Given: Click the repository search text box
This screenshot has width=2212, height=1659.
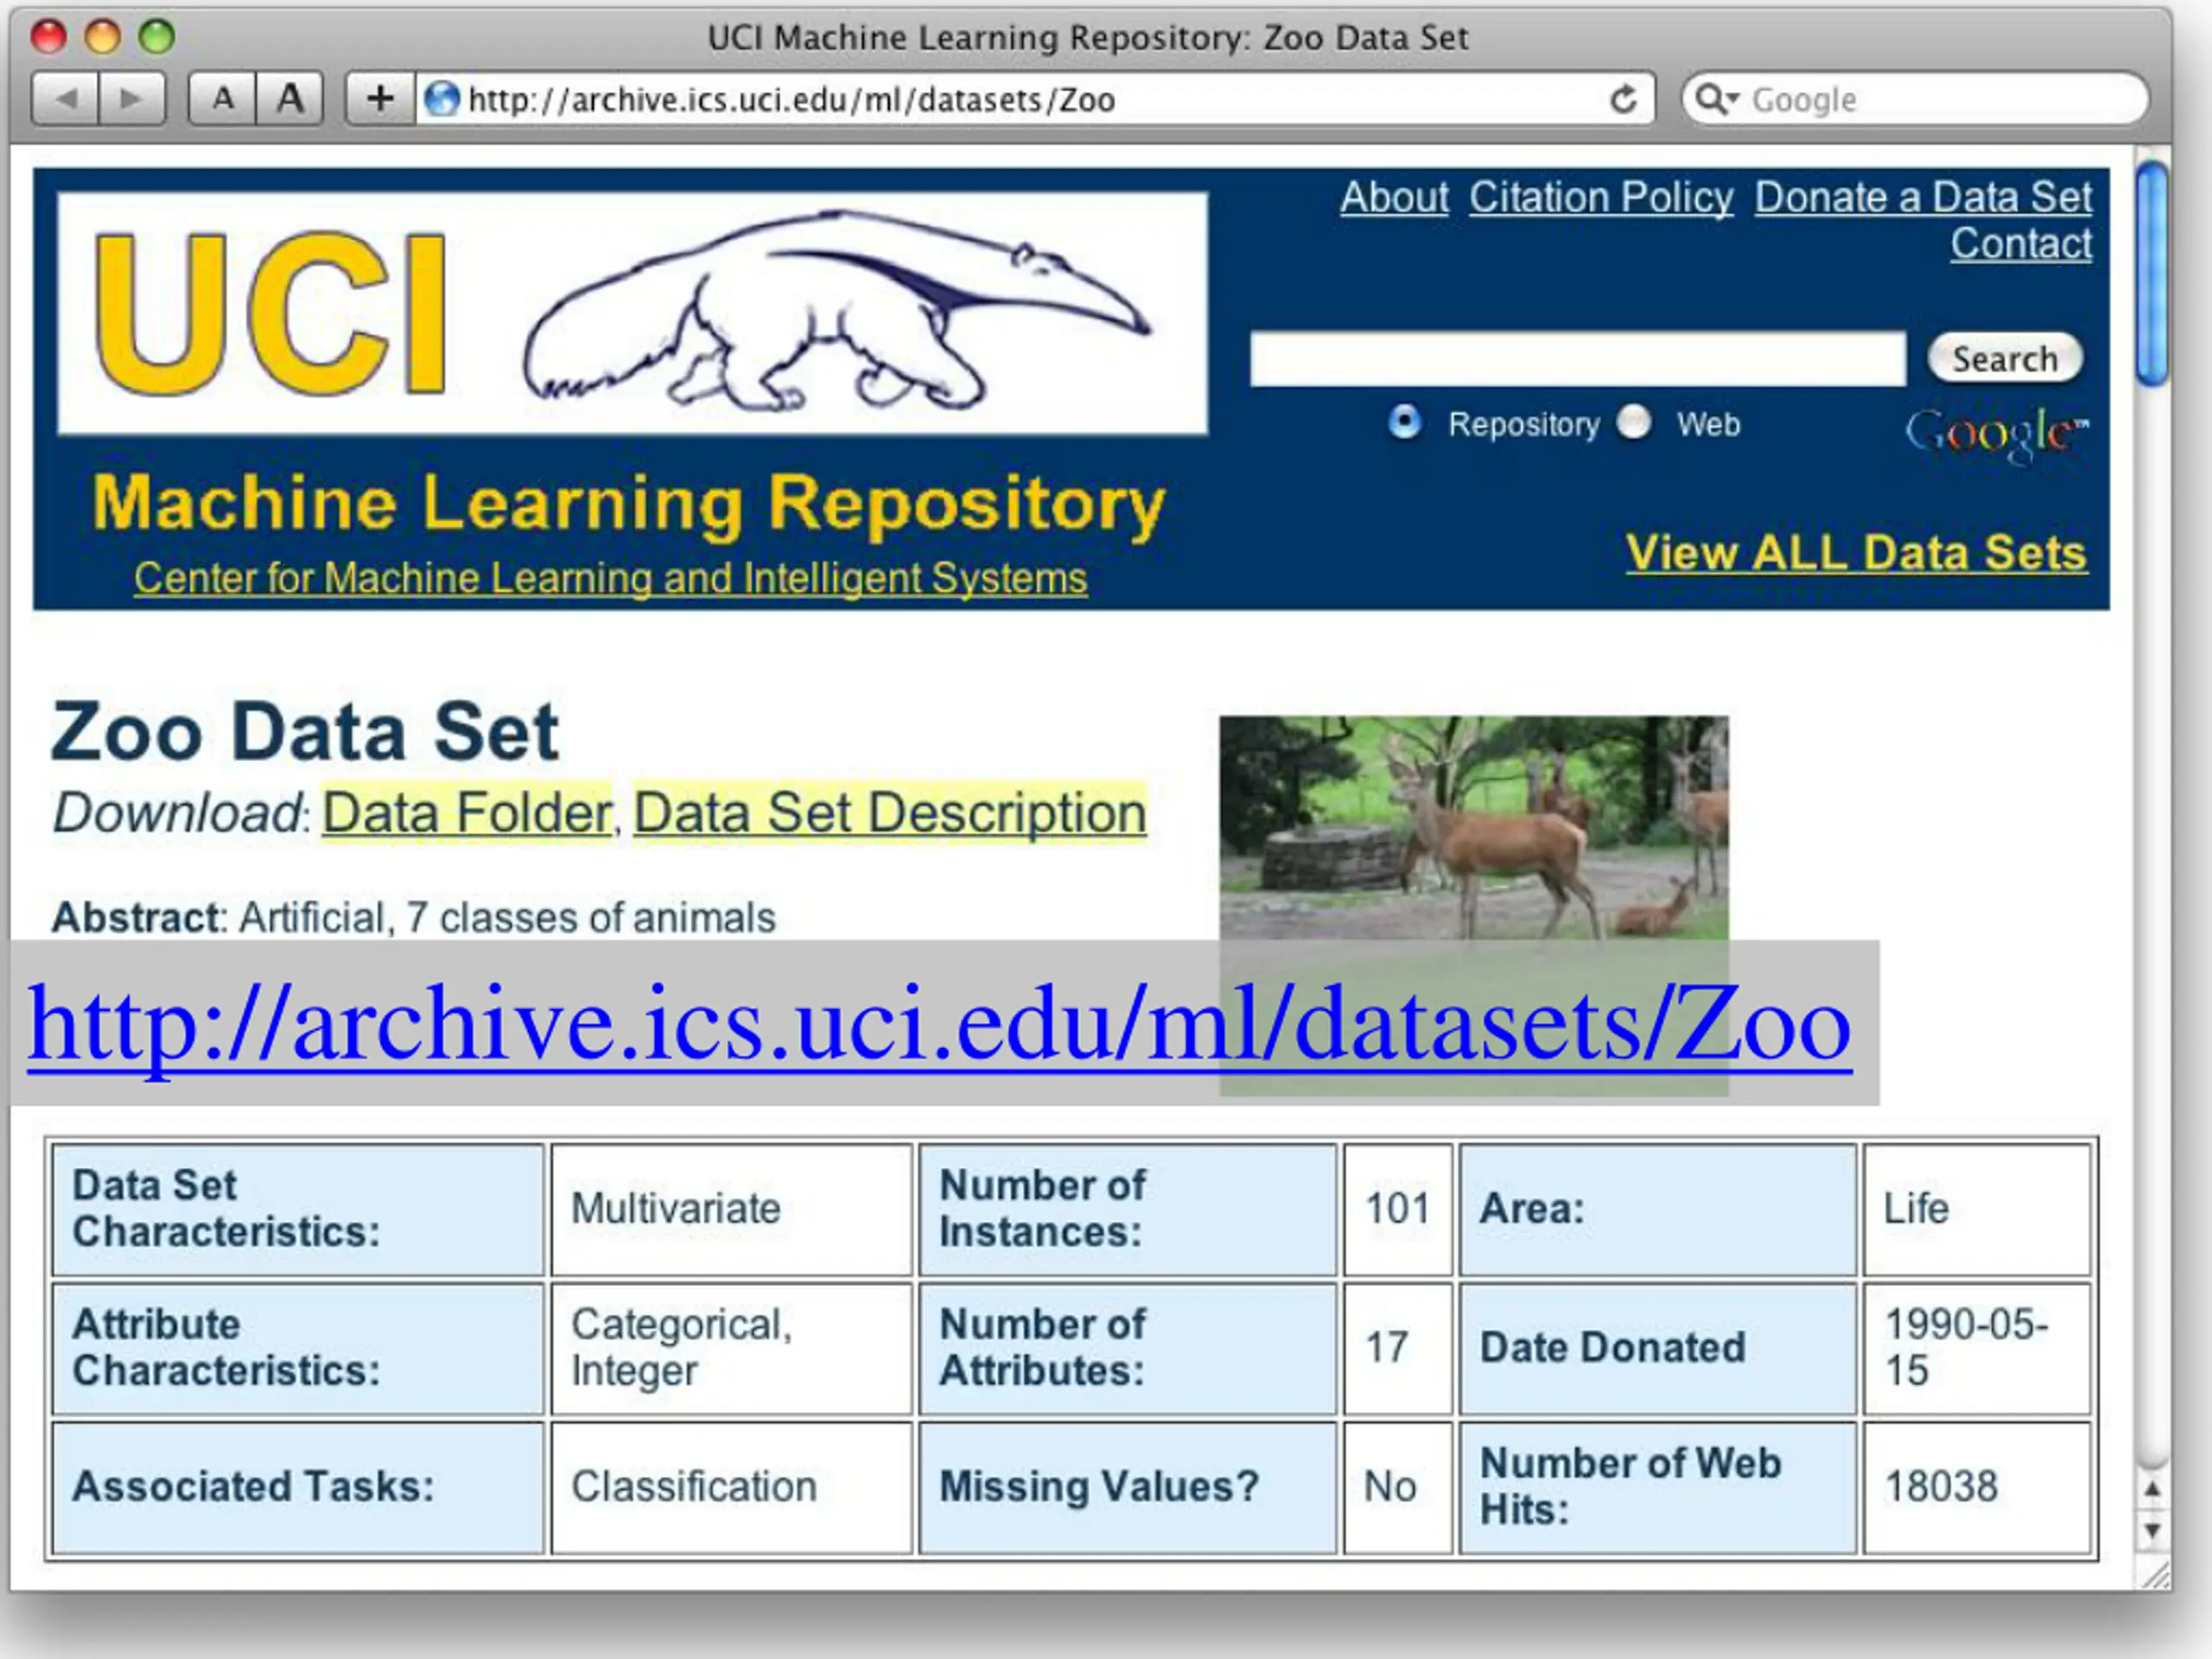Looking at the screenshot, I should pos(1578,358).
